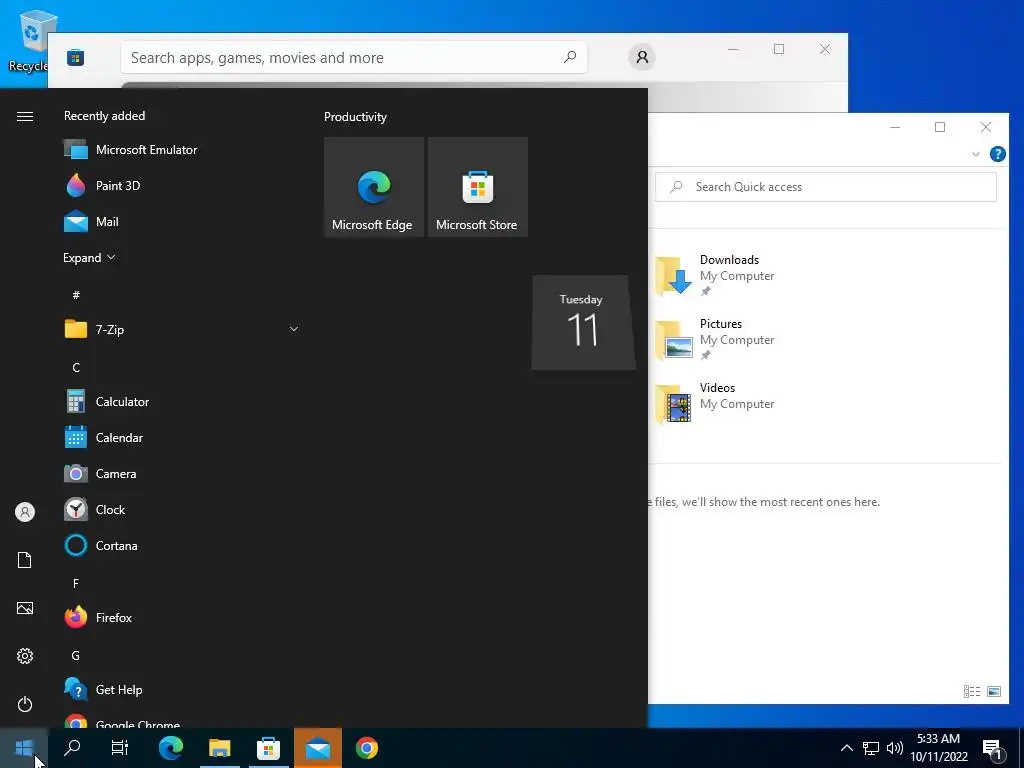Image resolution: width=1024 pixels, height=768 pixels.
Task: Open user account icon in Start sidebar
Action: click(25, 512)
